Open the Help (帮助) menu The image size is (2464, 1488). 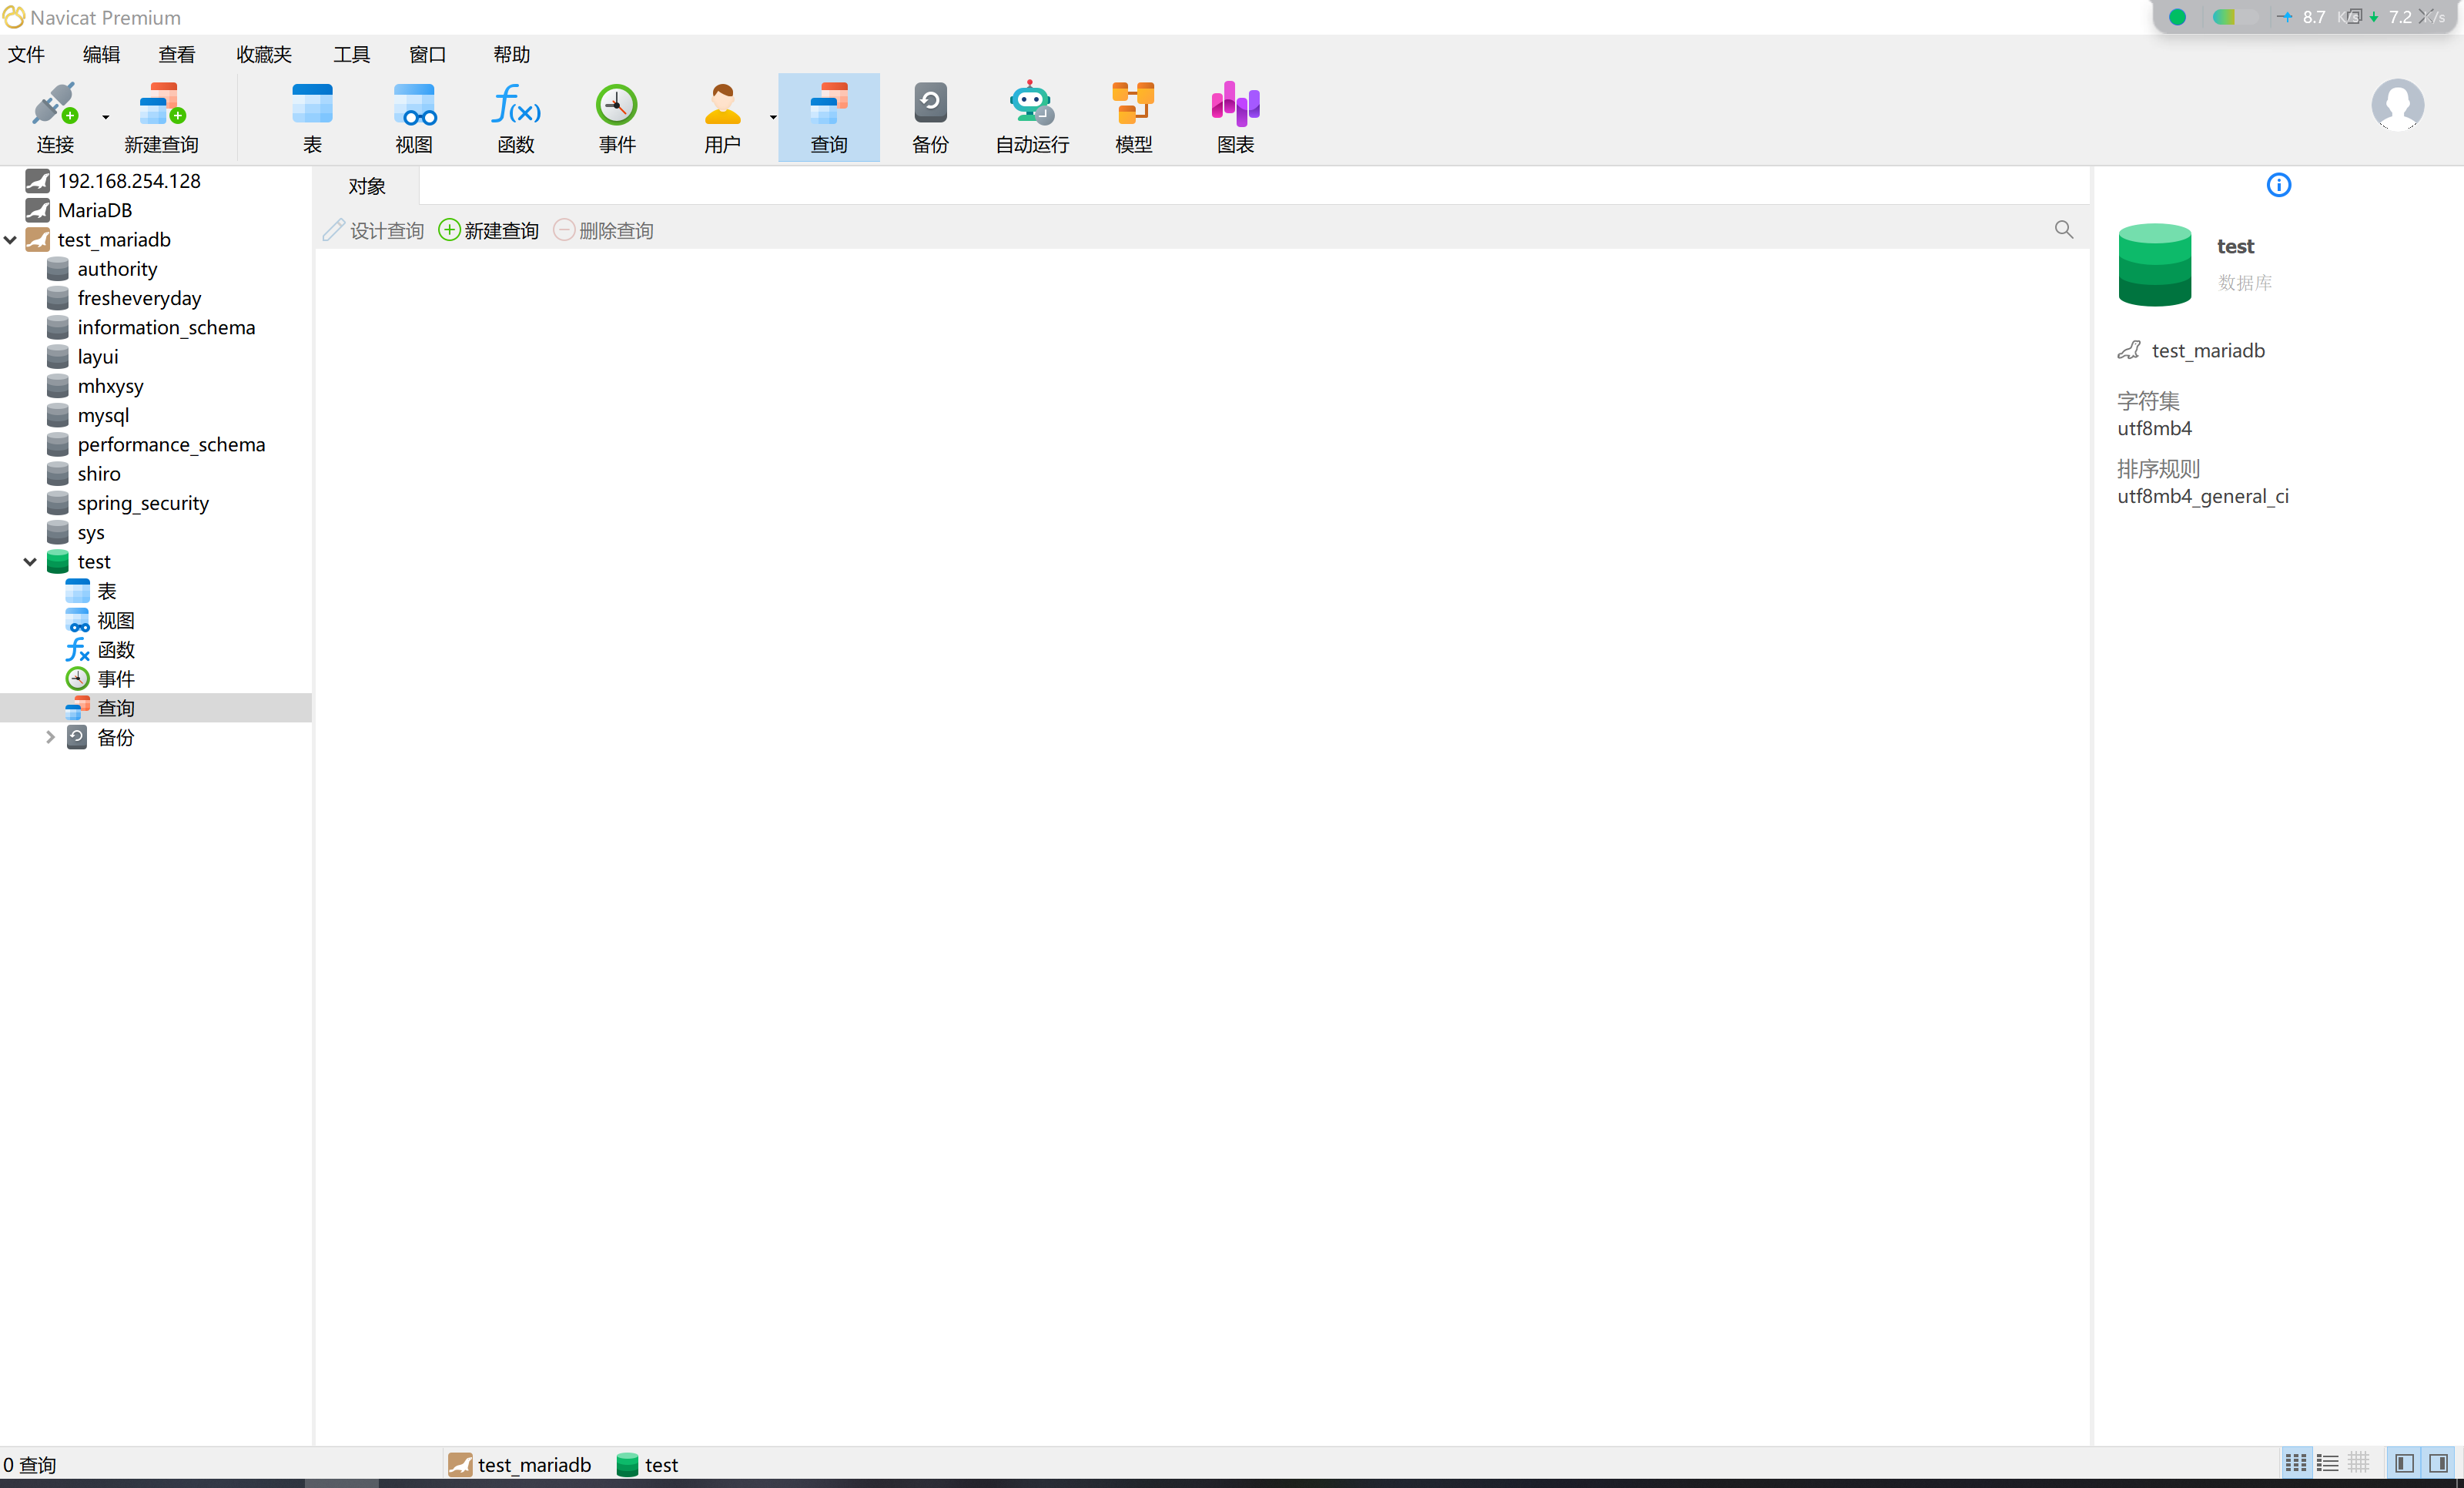(511, 54)
